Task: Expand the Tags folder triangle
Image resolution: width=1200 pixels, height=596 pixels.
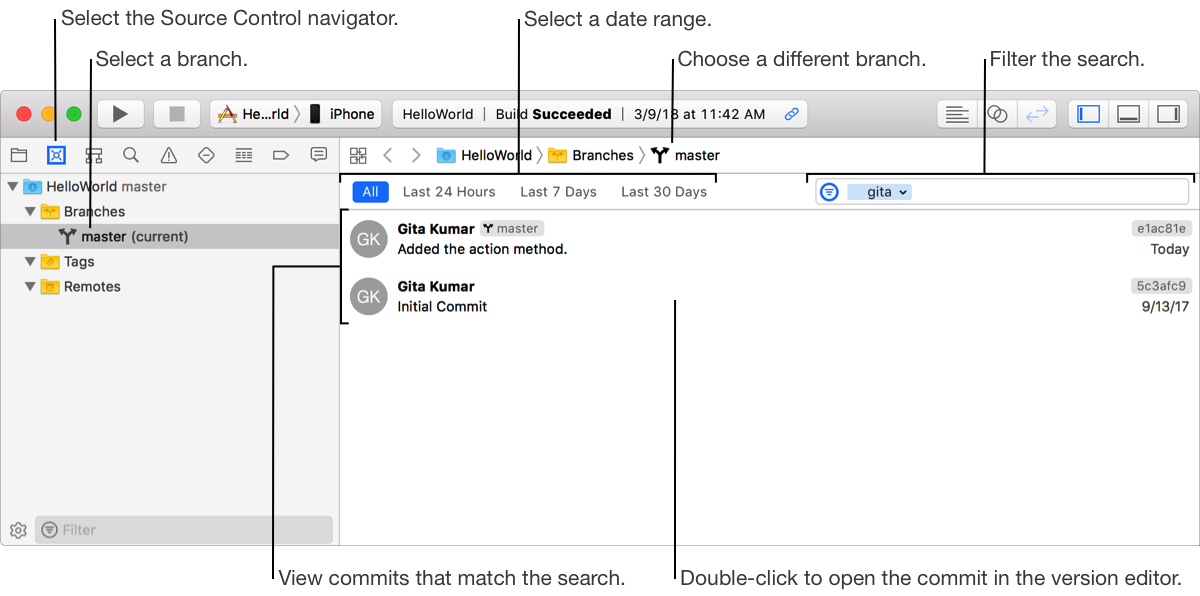Action: [x=30, y=261]
